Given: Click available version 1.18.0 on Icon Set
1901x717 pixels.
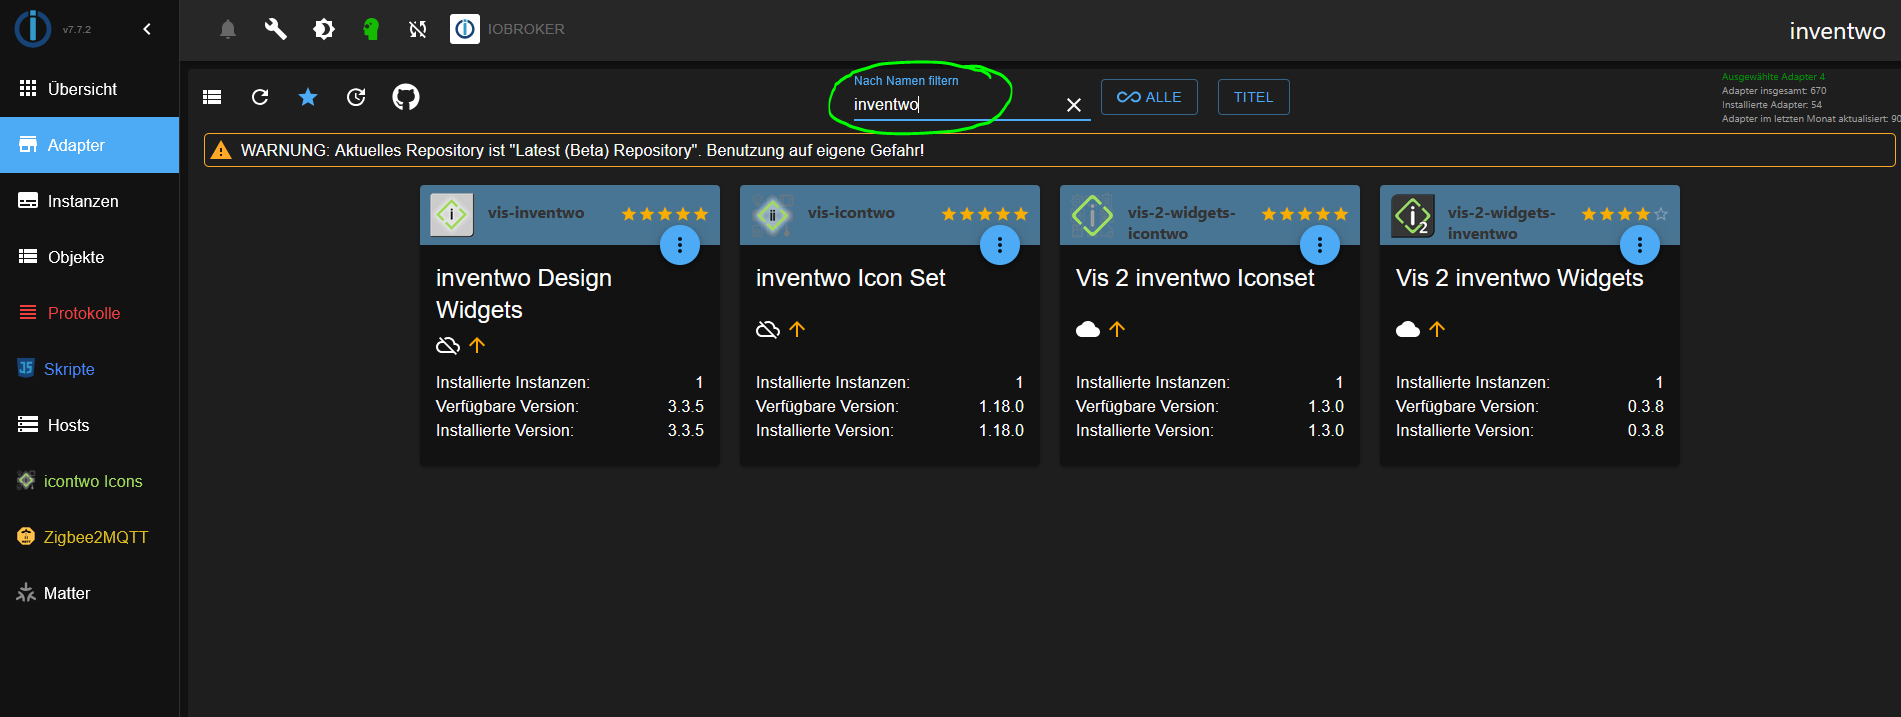Looking at the screenshot, I should pos(1001,406).
